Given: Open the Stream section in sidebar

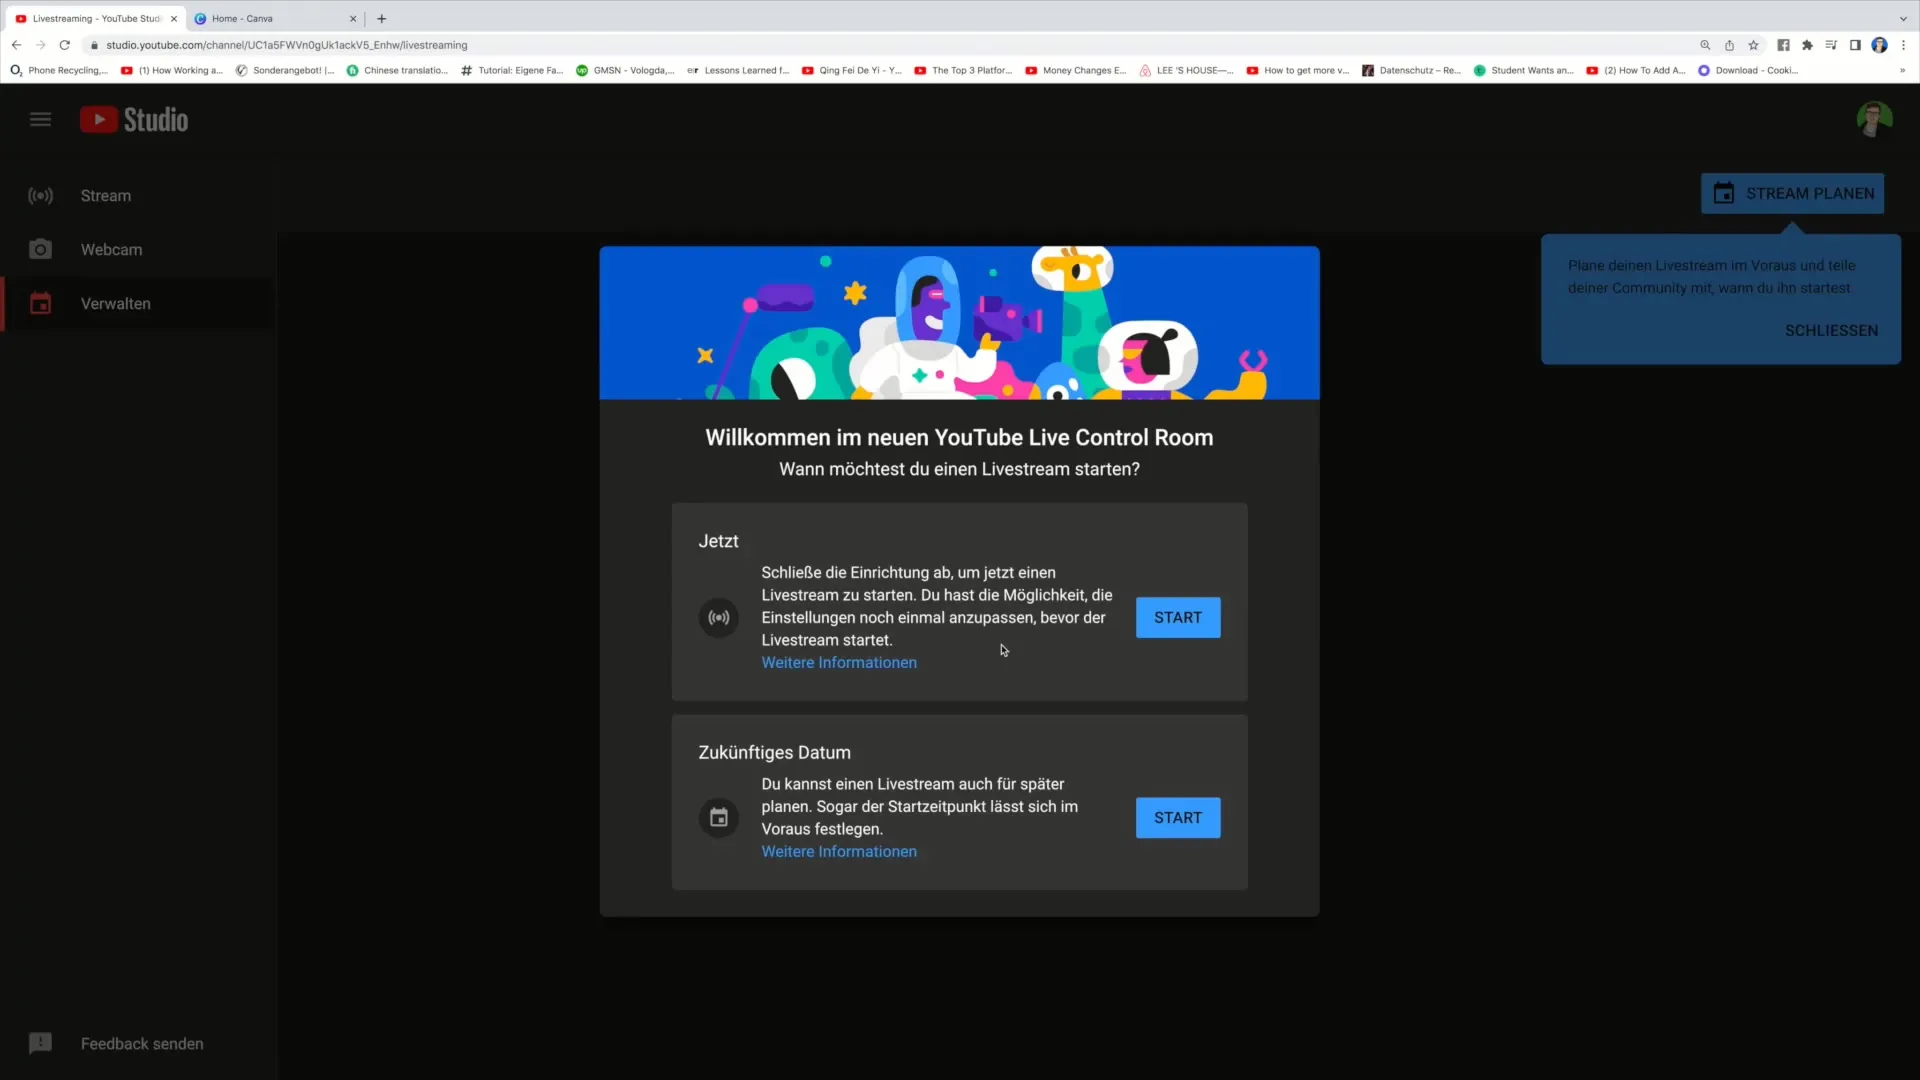Looking at the screenshot, I should (x=105, y=196).
